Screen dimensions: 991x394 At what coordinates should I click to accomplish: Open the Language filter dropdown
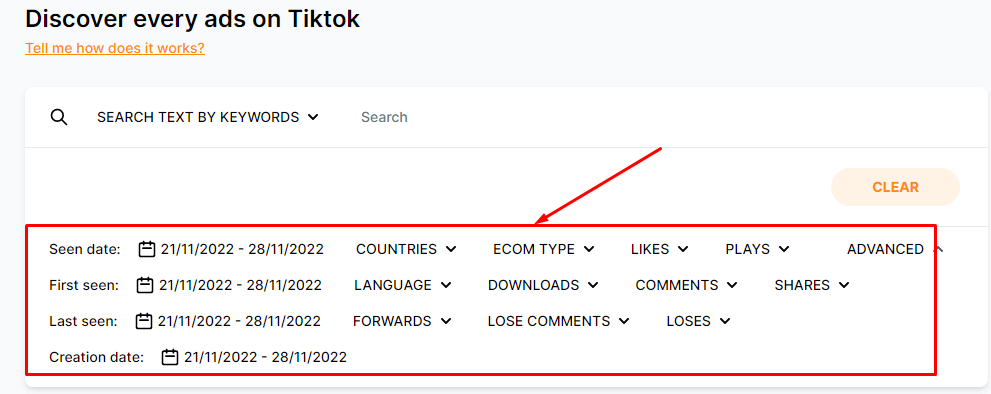pos(403,285)
